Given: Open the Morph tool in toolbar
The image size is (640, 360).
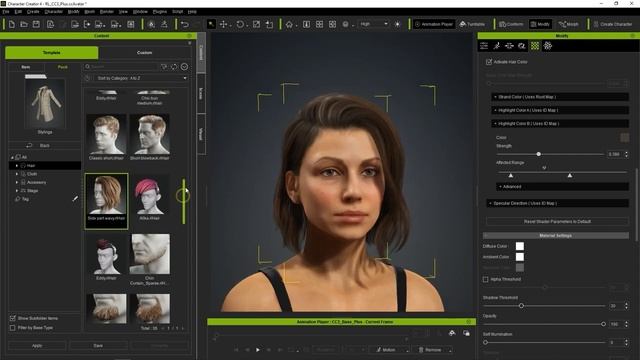Looking at the screenshot, I should pyautogui.click(x=569, y=24).
